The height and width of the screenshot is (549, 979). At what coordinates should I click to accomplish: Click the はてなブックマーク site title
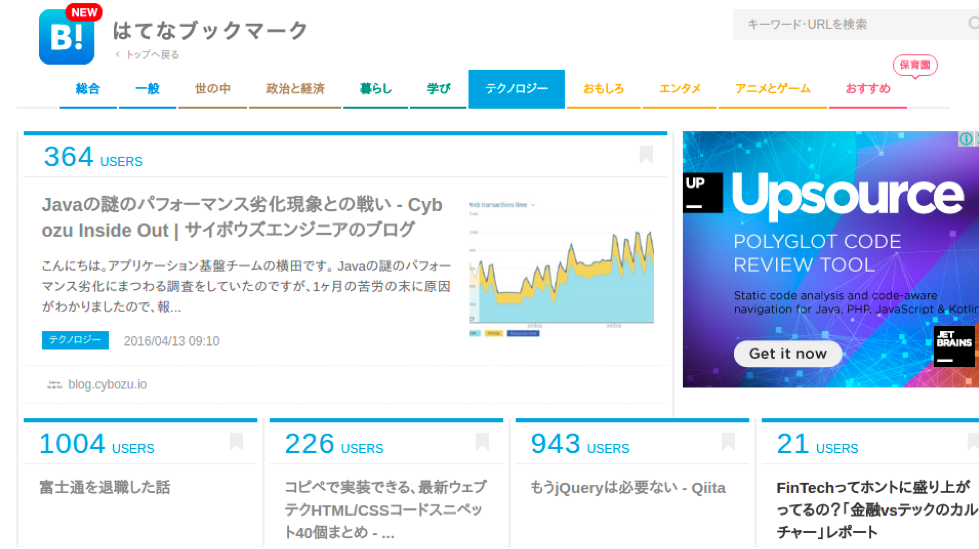[x=210, y=31]
